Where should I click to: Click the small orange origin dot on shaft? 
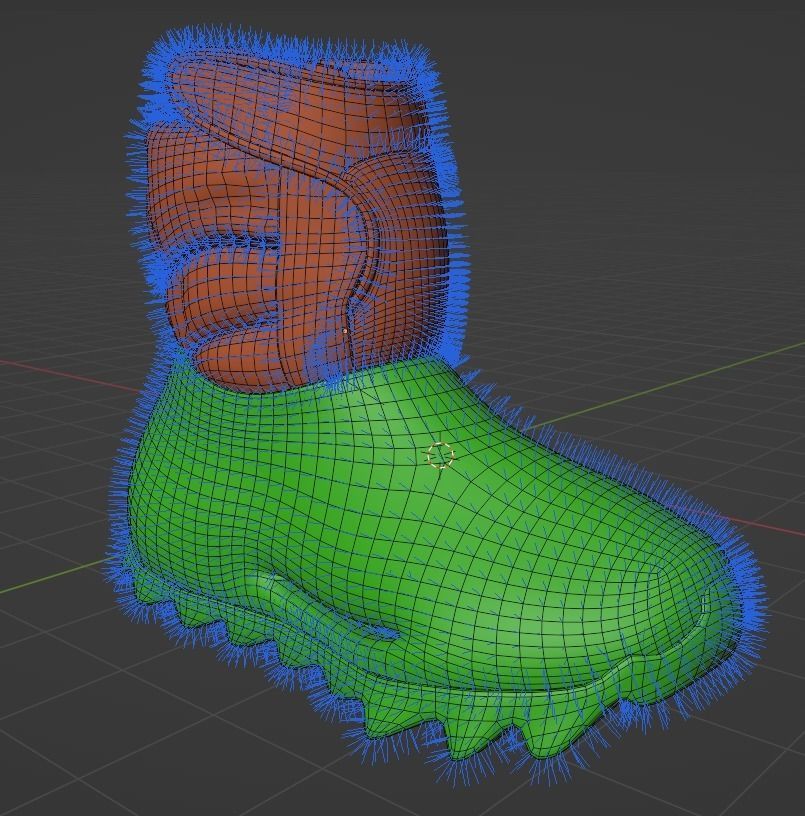click(x=345, y=330)
